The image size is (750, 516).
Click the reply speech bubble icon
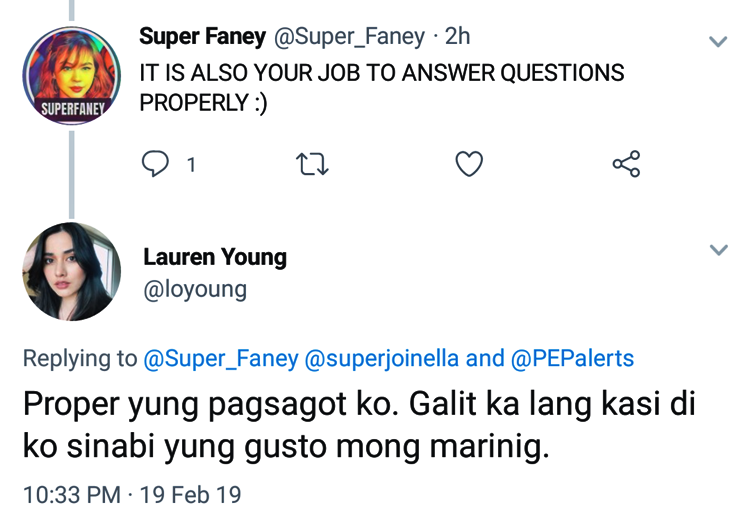(155, 164)
